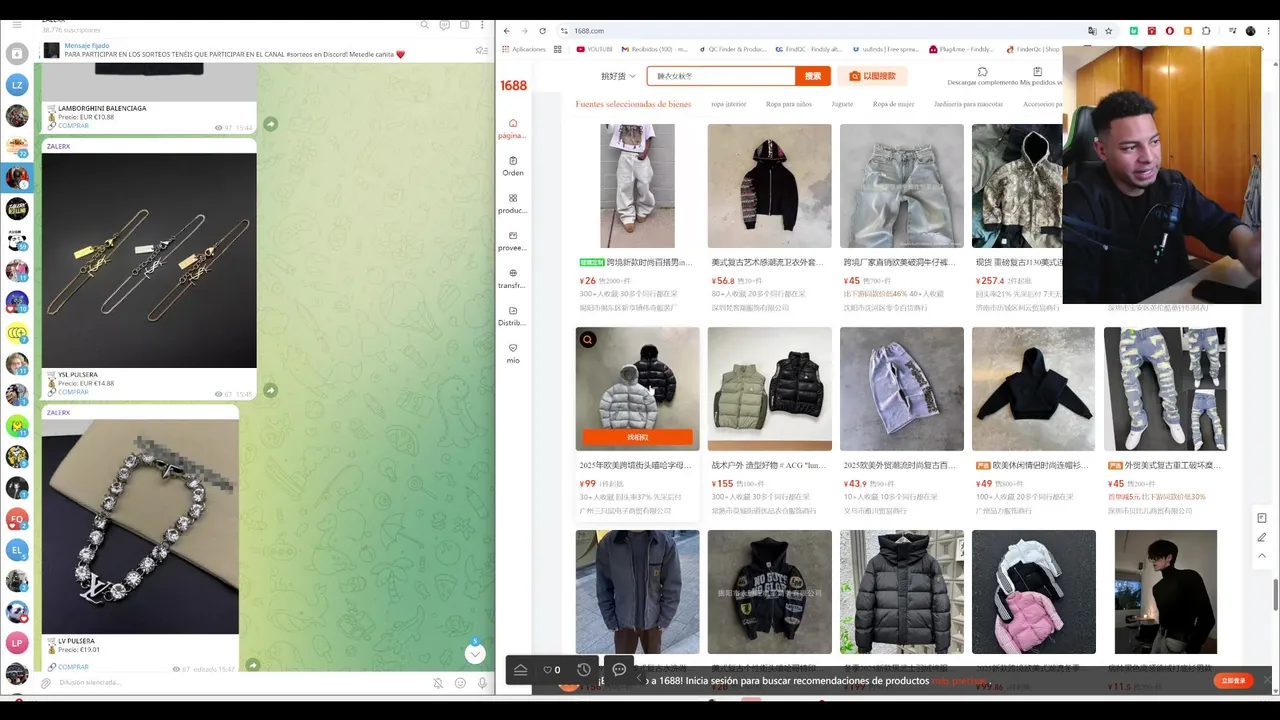Click the 1688 search input field

pyautogui.click(x=721, y=76)
